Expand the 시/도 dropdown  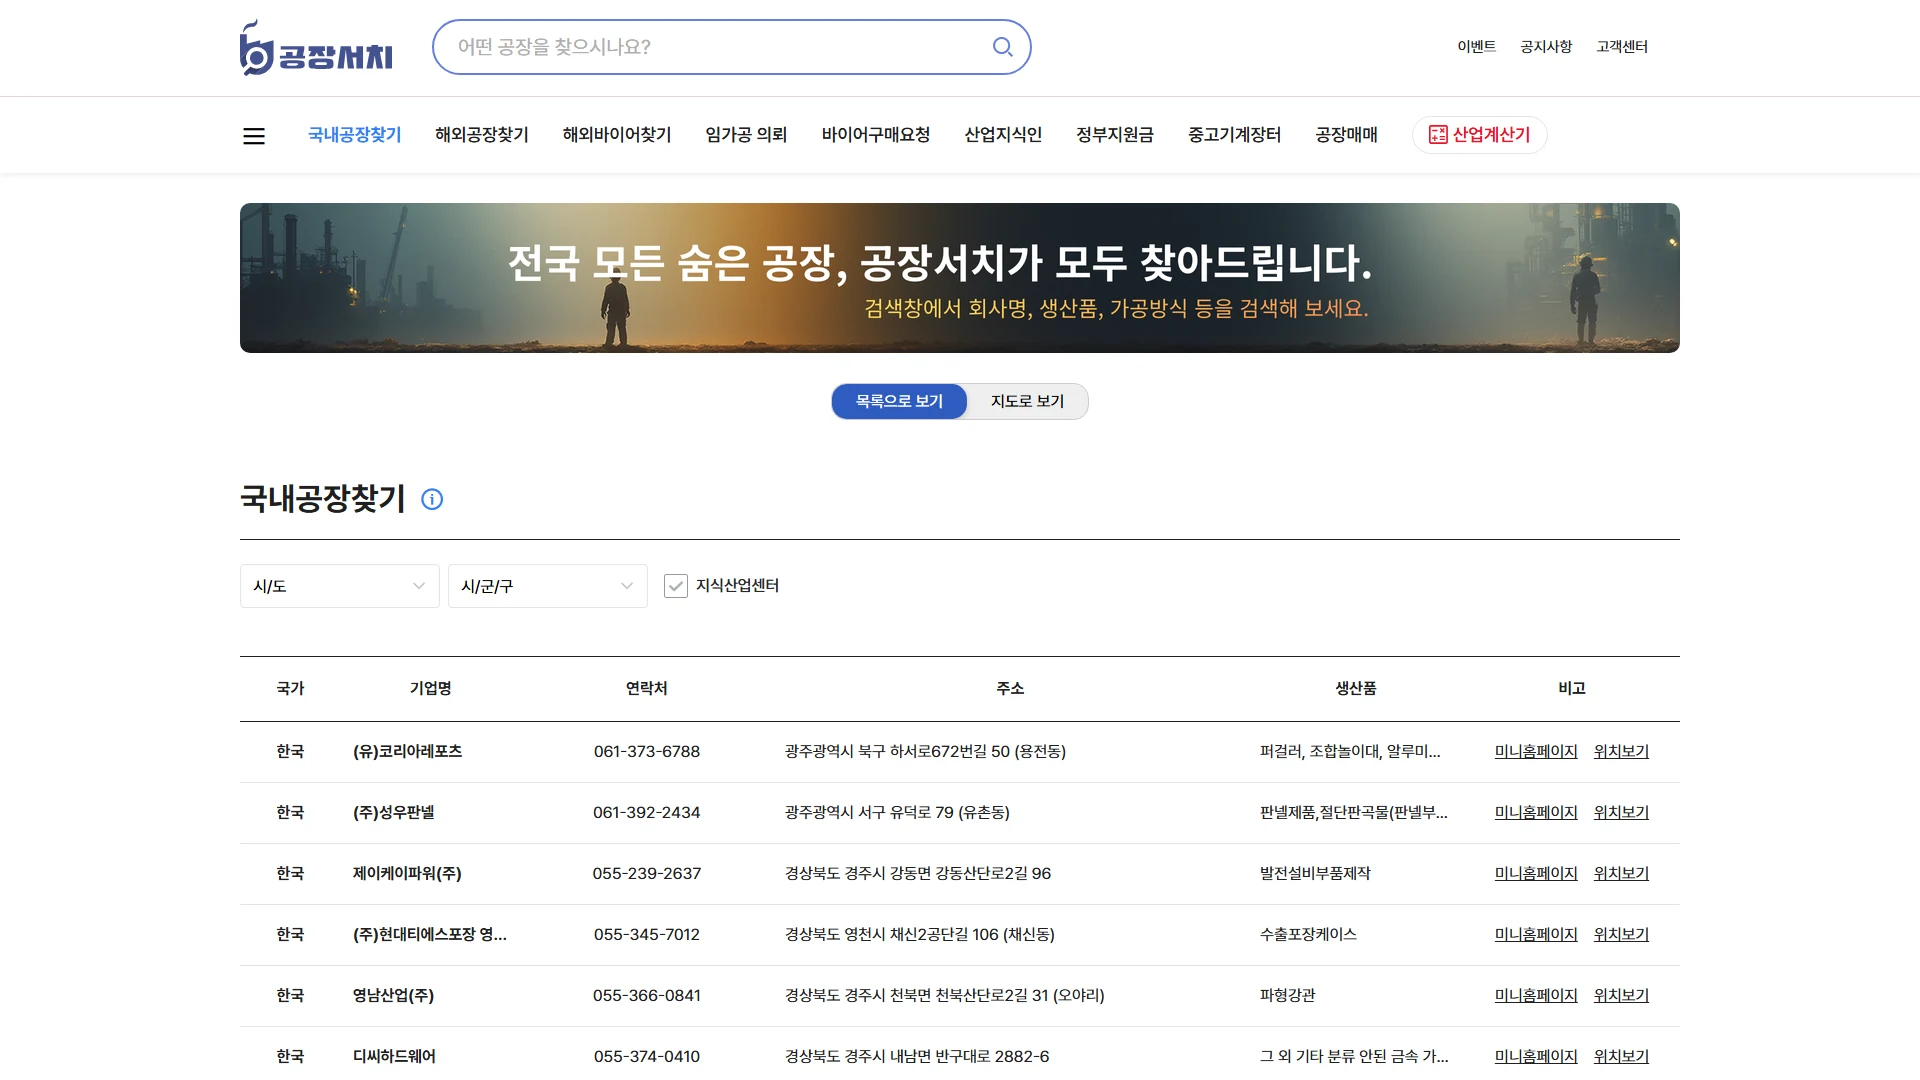coord(340,586)
